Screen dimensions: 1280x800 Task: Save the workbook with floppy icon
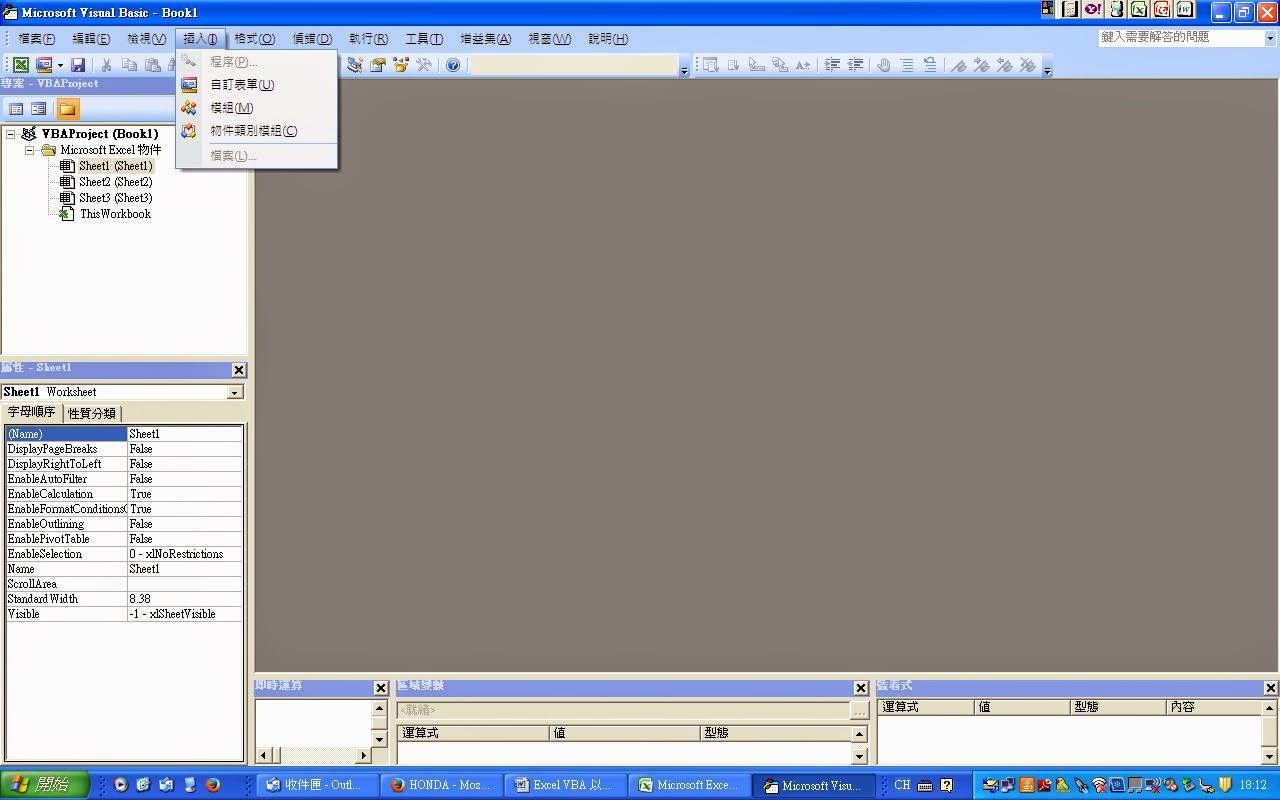(78, 65)
